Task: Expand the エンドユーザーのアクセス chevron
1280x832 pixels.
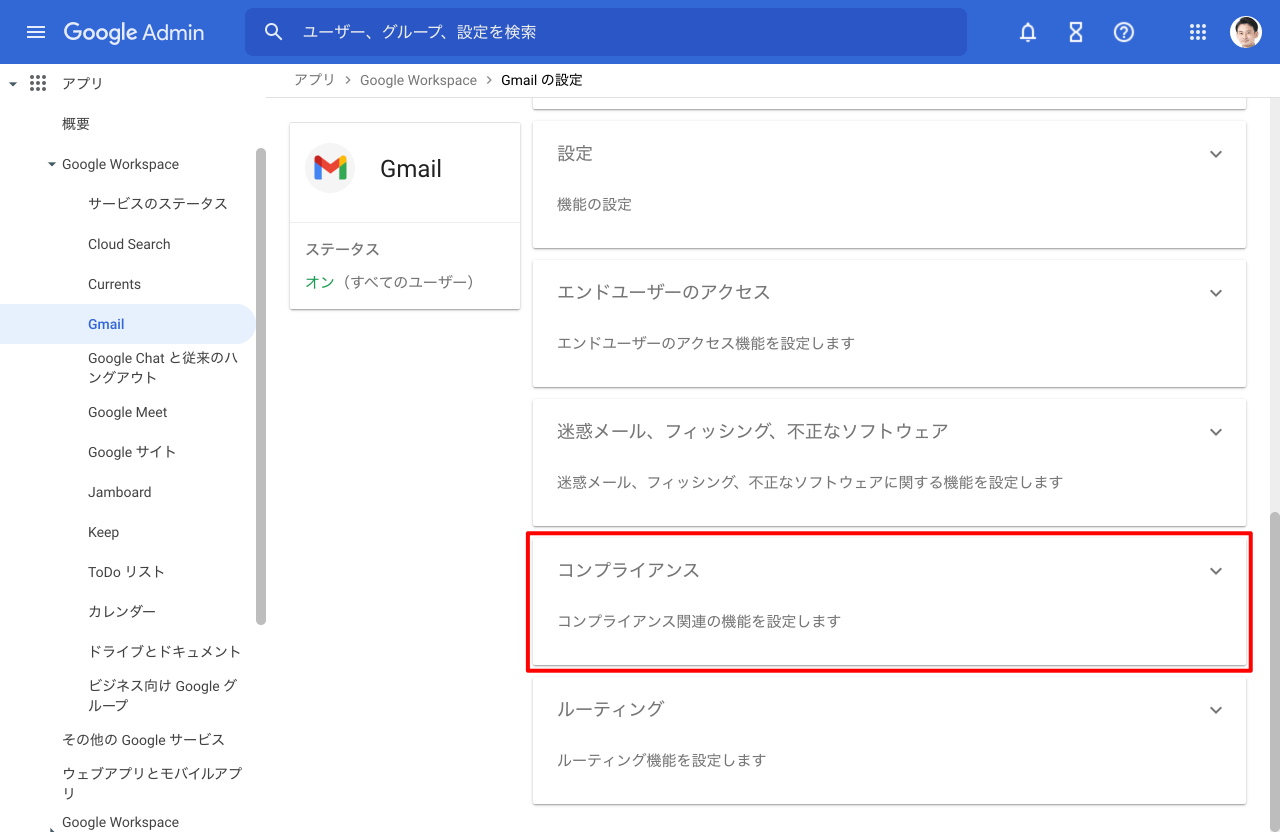Action: [1216, 293]
